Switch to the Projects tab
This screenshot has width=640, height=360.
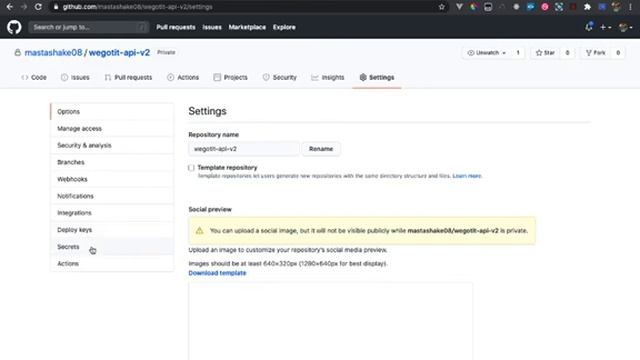[x=231, y=78]
